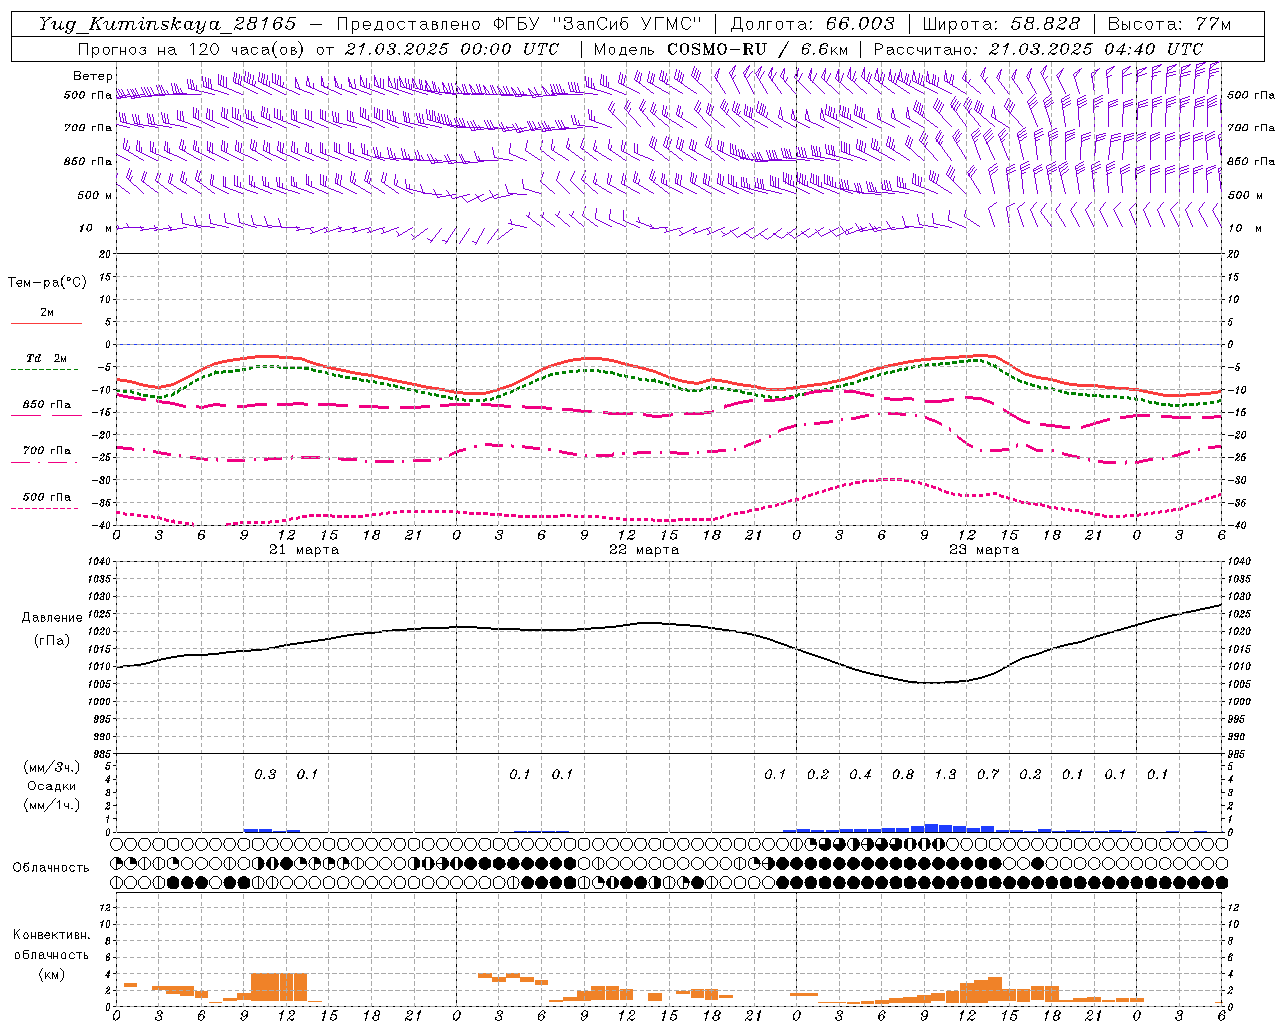Click the 700 гПа temperature legend entry
1280x1024 pixels.
tap(47, 451)
